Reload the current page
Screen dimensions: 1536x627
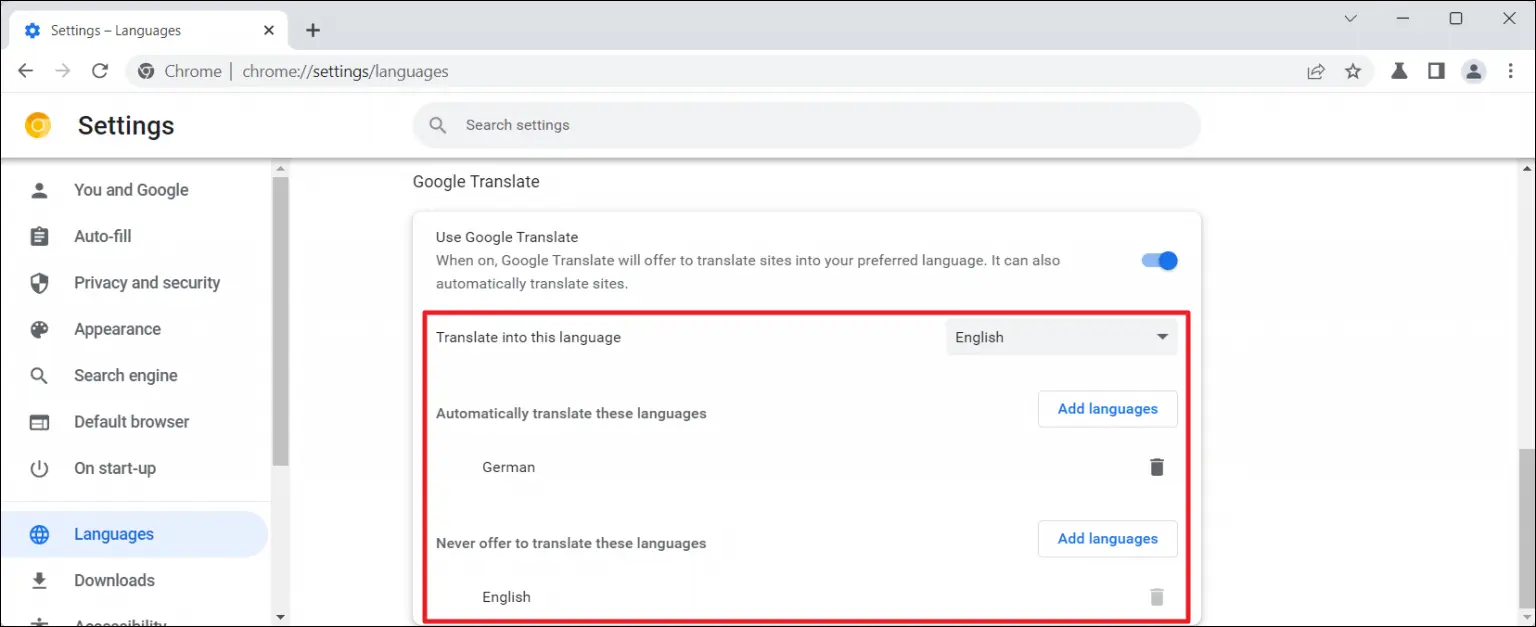pyautogui.click(x=100, y=71)
